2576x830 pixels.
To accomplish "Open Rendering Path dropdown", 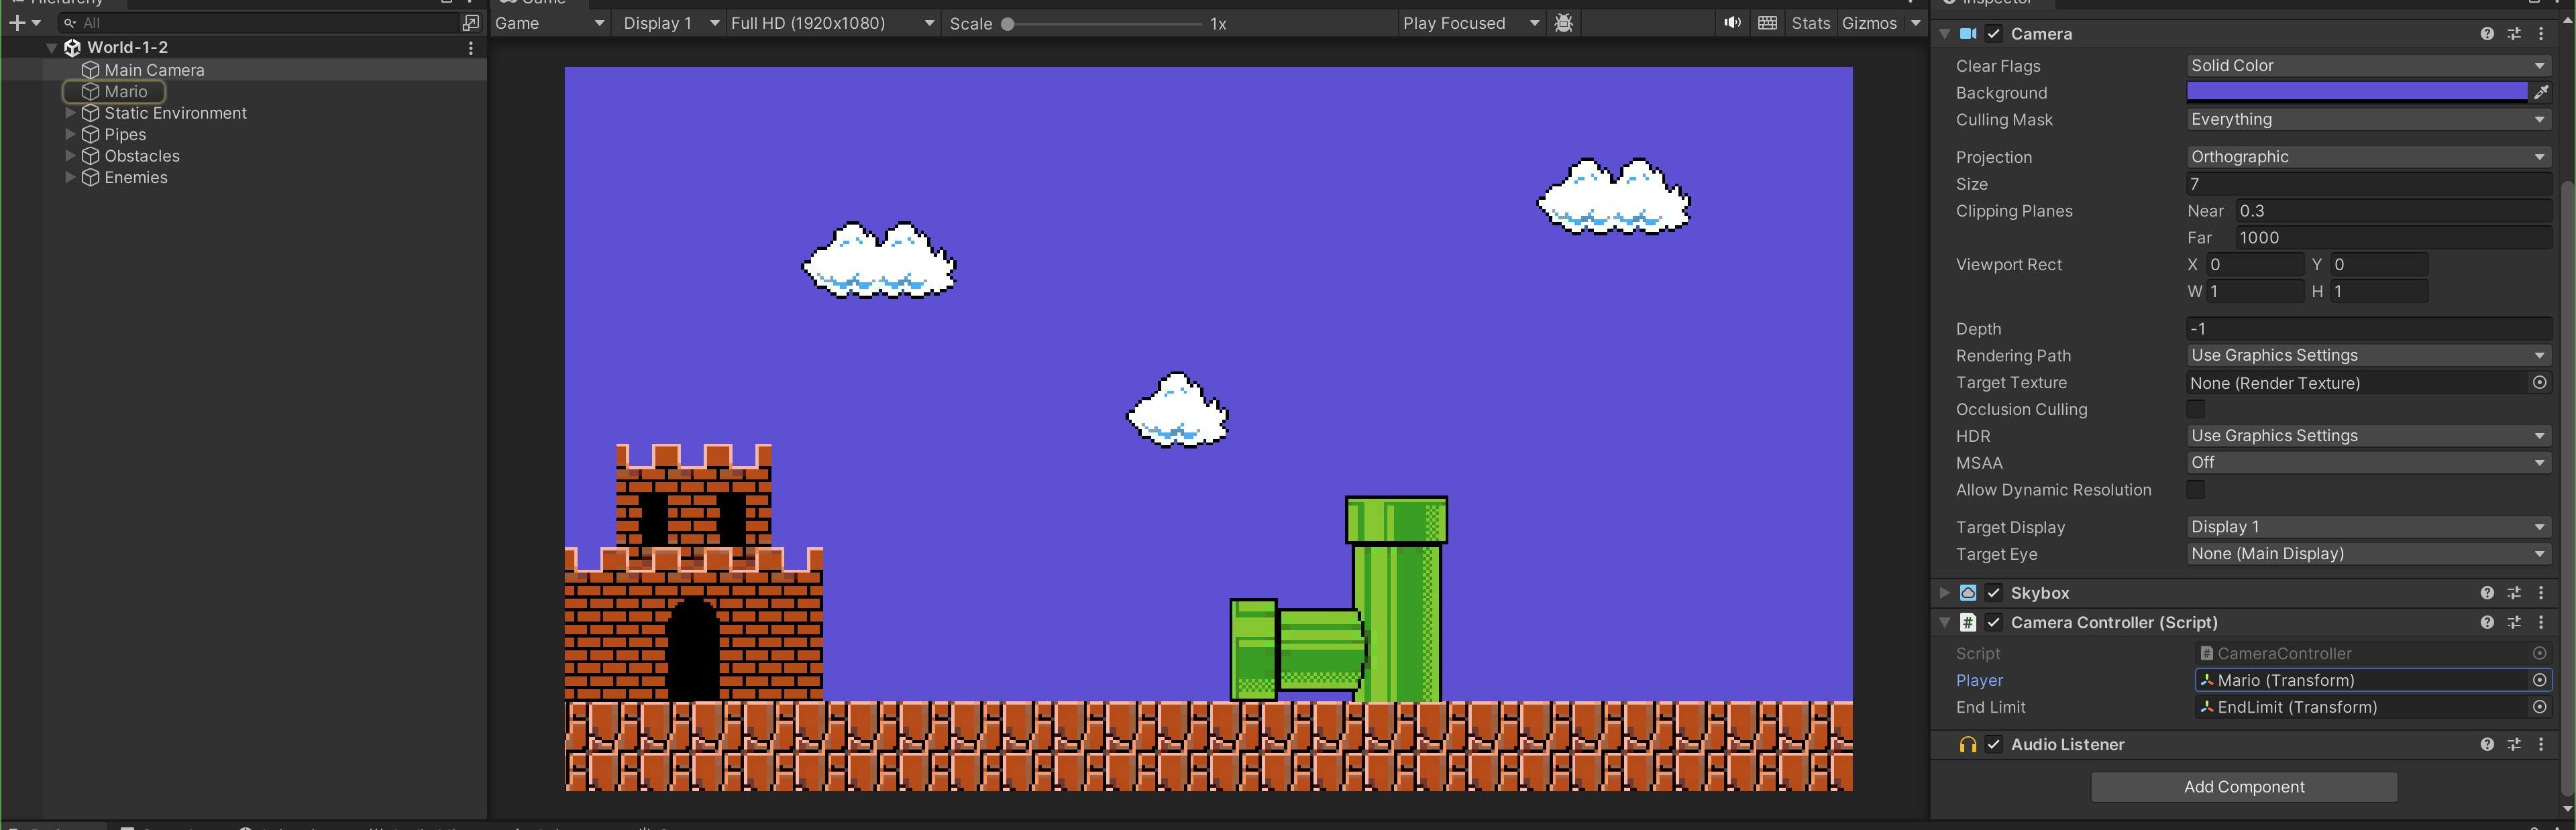I will coord(2368,355).
